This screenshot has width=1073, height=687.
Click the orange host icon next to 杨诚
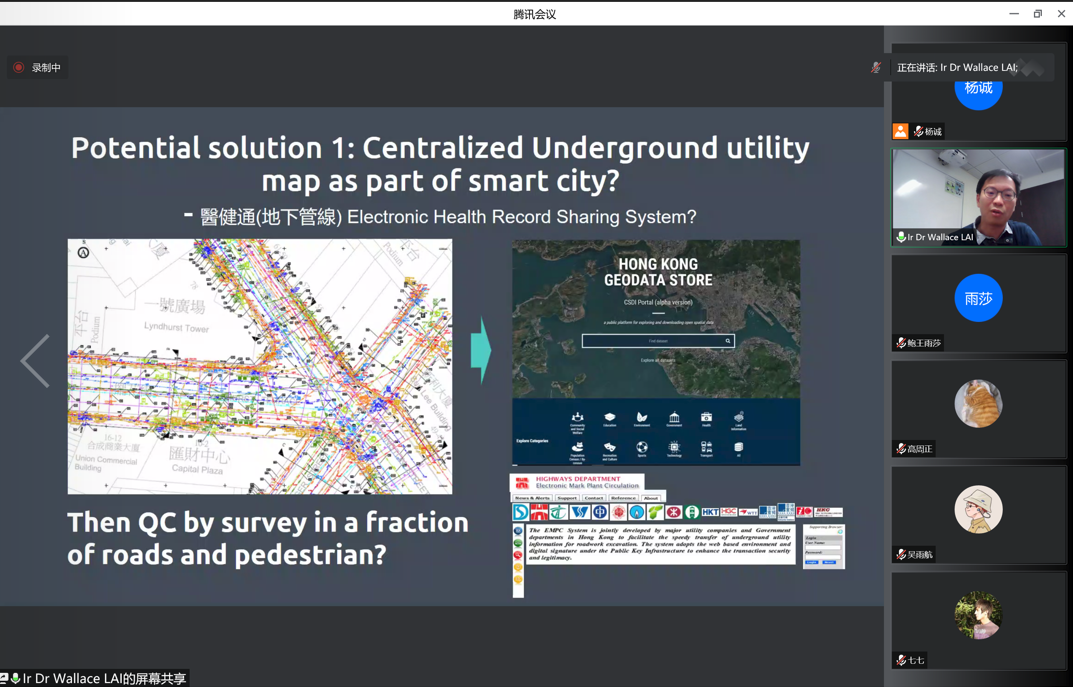coord(901,131)
